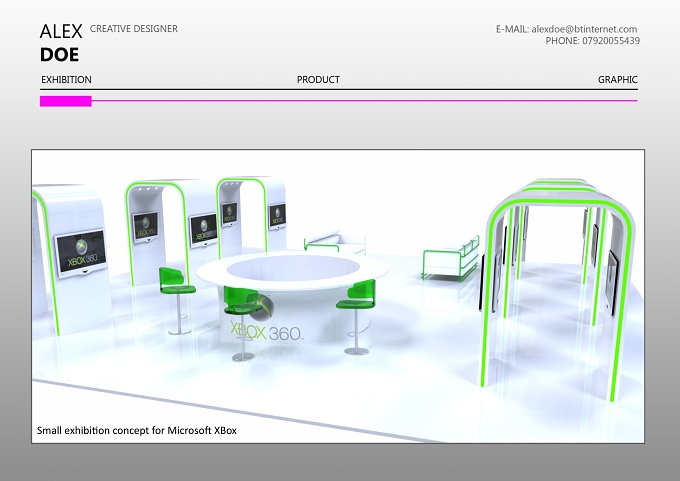Viewport: 680px width, 481px height.
Task: Switch to the PRODUCT section
Action: (x=318, y=80)
